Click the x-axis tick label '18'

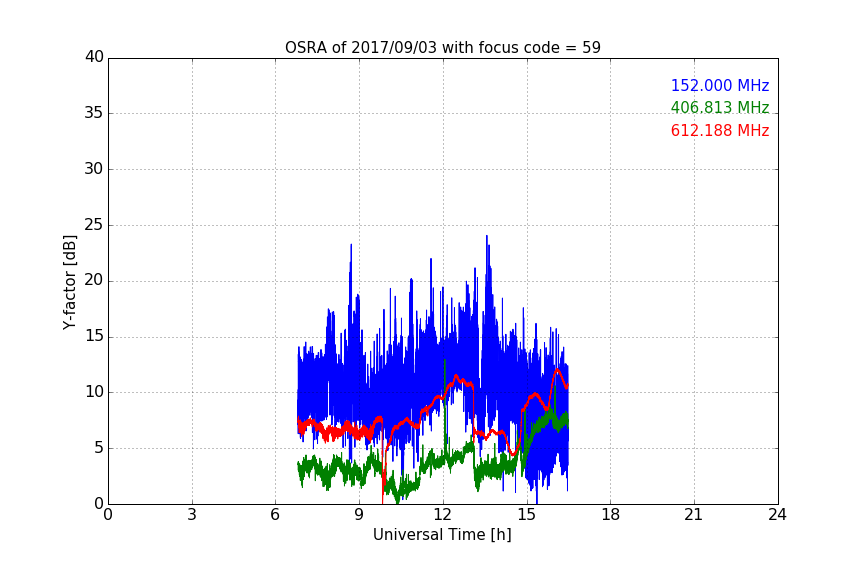tap(611, 515)
